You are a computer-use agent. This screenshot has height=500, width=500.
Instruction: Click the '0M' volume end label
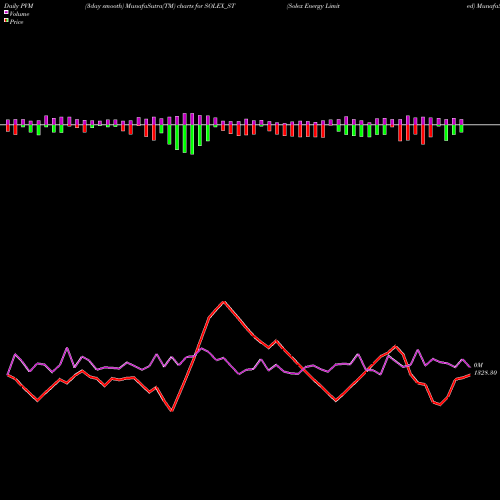(x=478, y=365)
